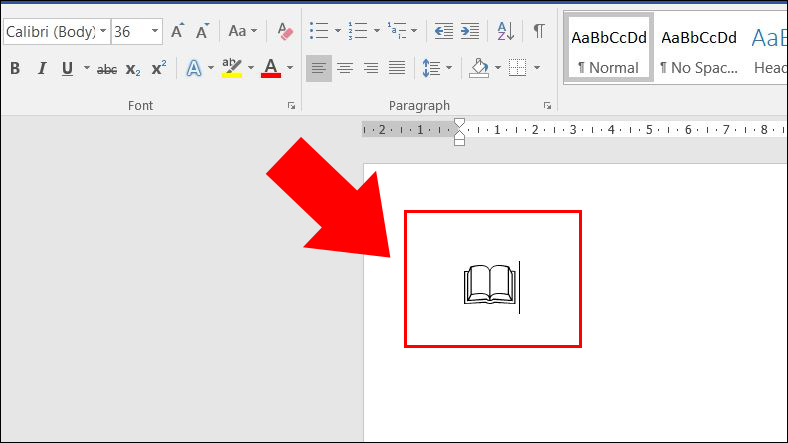Click the Subscript icon
Viewport: 788px width, 443px height.
point(133,69)
